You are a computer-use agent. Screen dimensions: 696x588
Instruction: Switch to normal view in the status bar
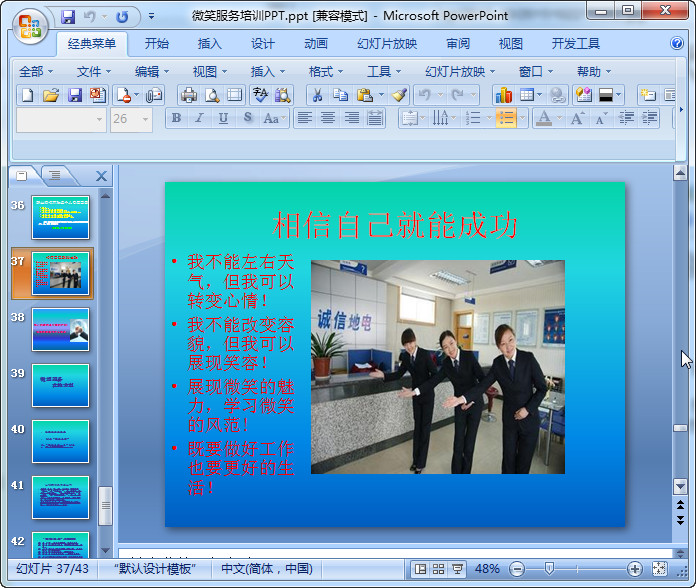coord(419,569)
